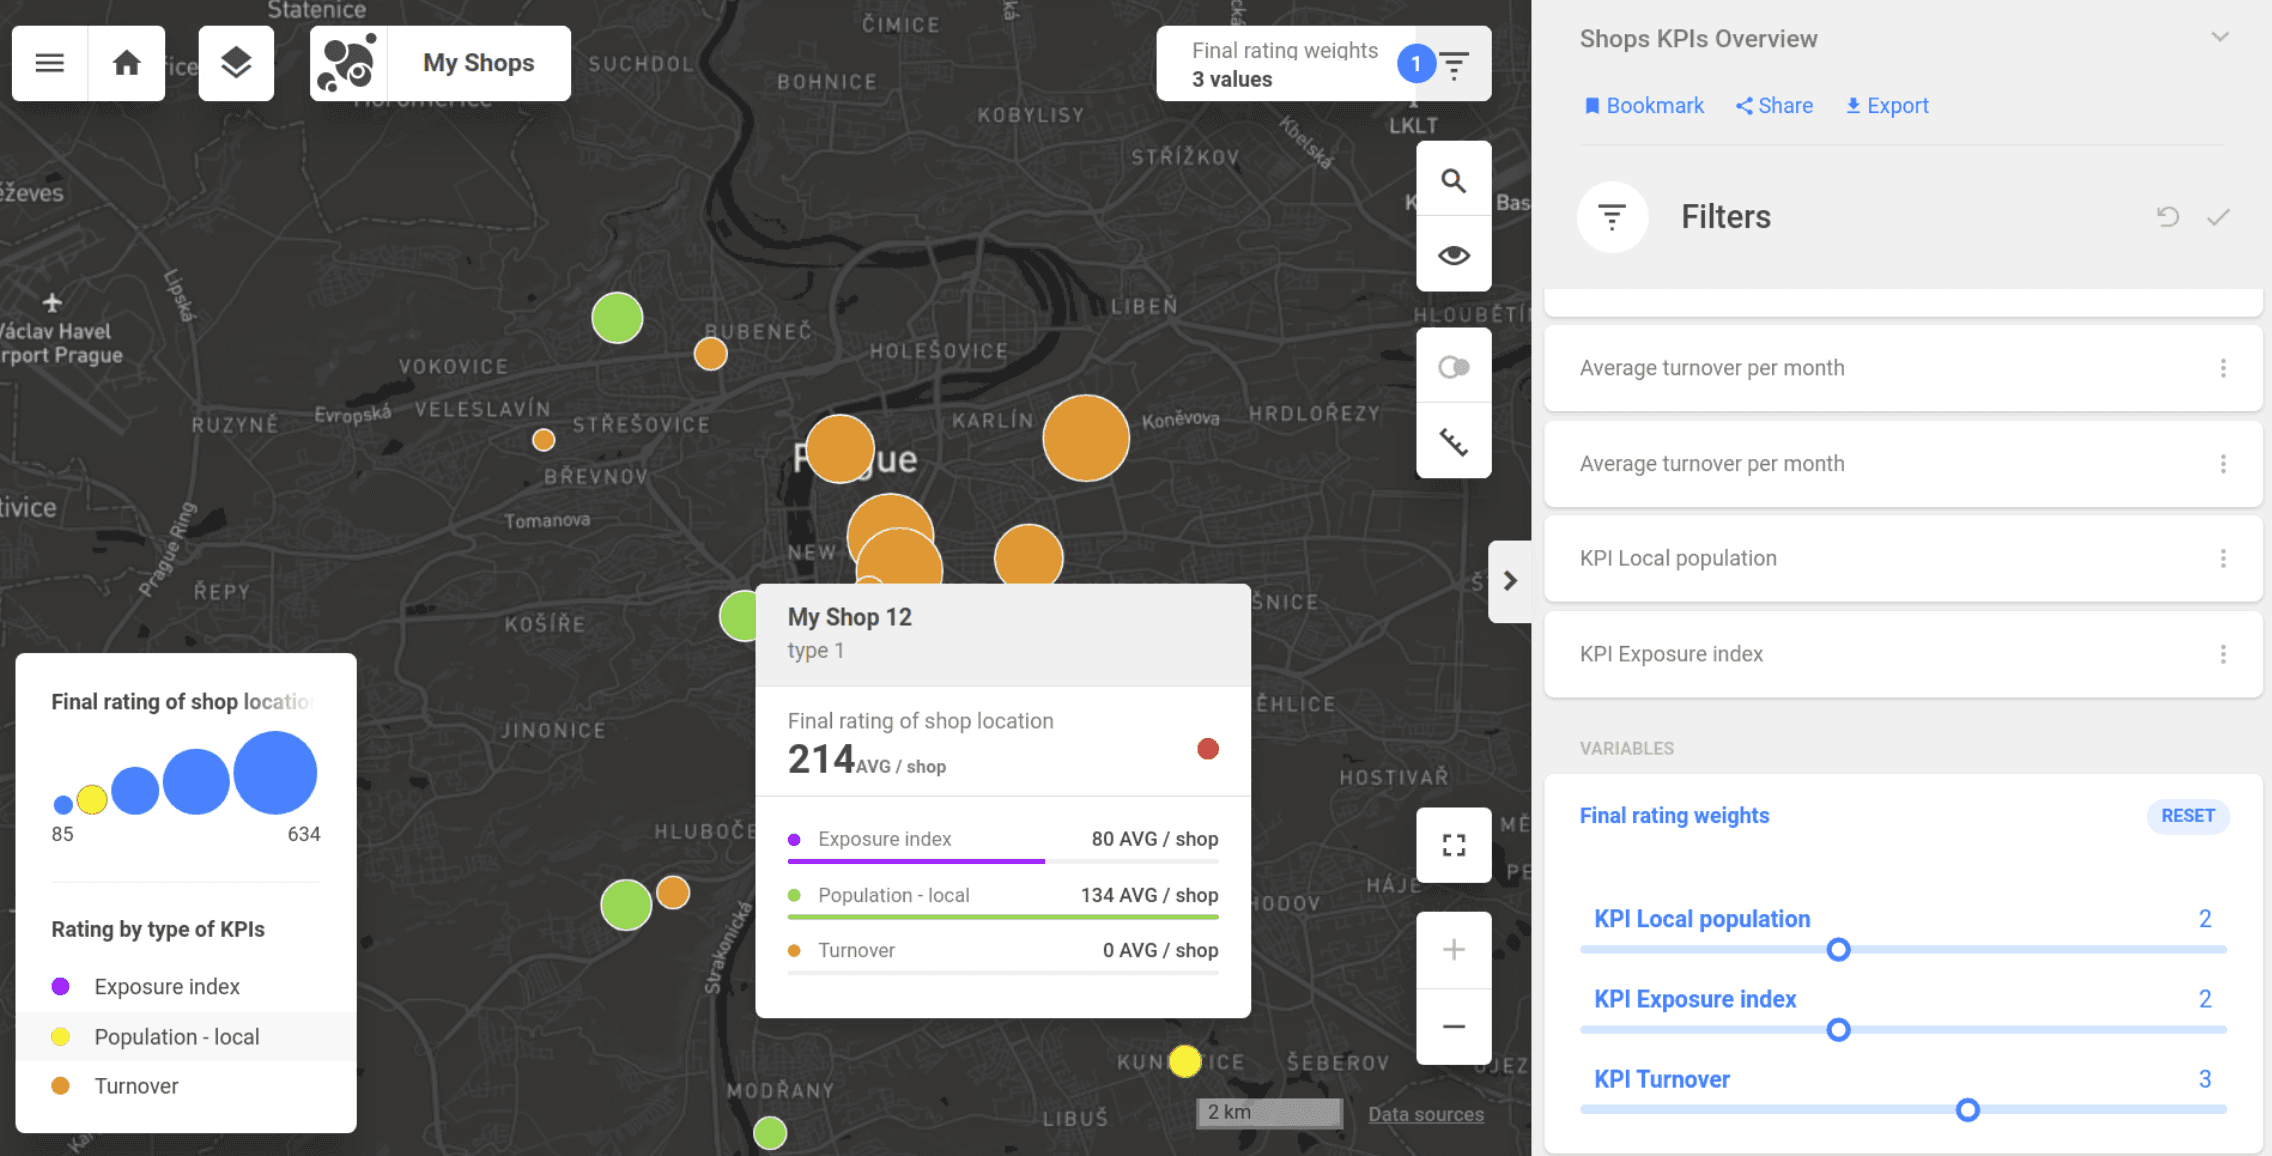This screenshot has width=2272, height=1156.
Task: Click the home icon in the toolbar
Action: (126, 63)
